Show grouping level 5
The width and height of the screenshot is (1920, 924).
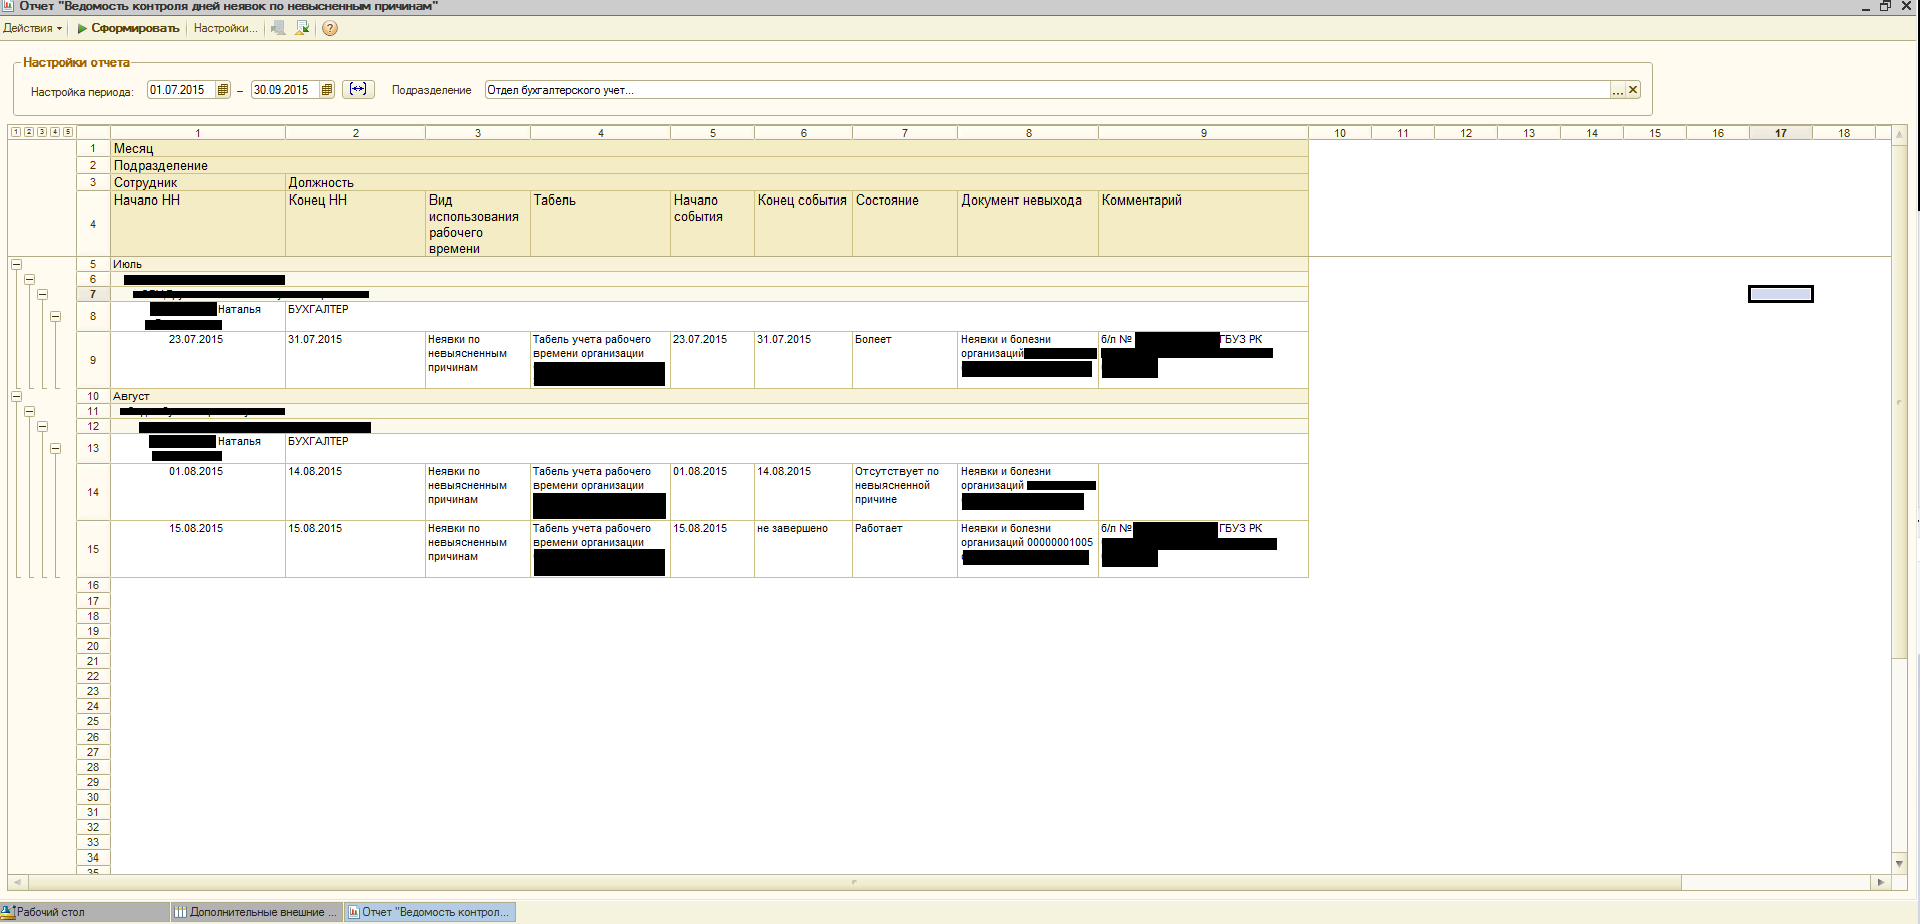68,132
